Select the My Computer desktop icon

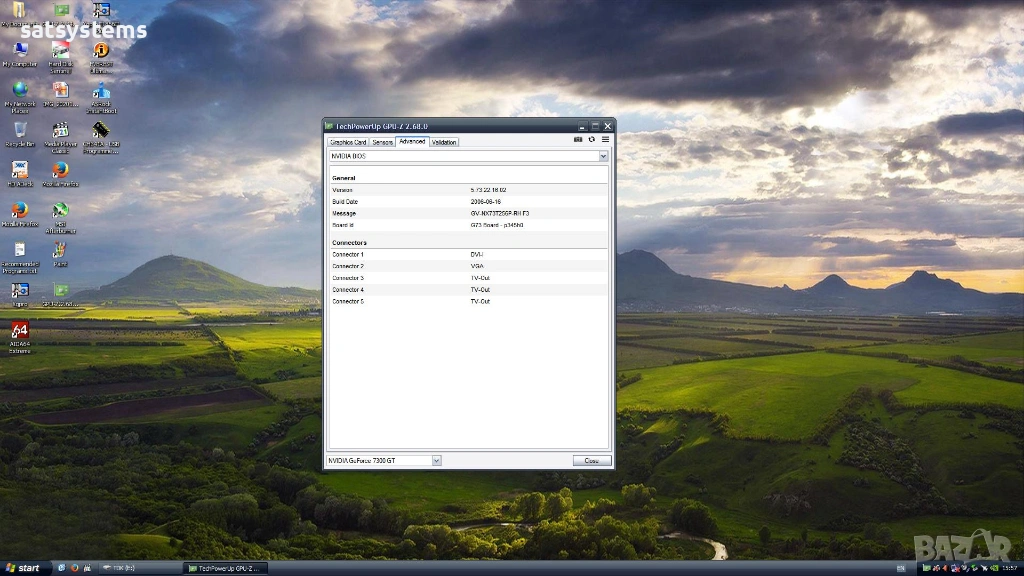click(x=19, y=50)
